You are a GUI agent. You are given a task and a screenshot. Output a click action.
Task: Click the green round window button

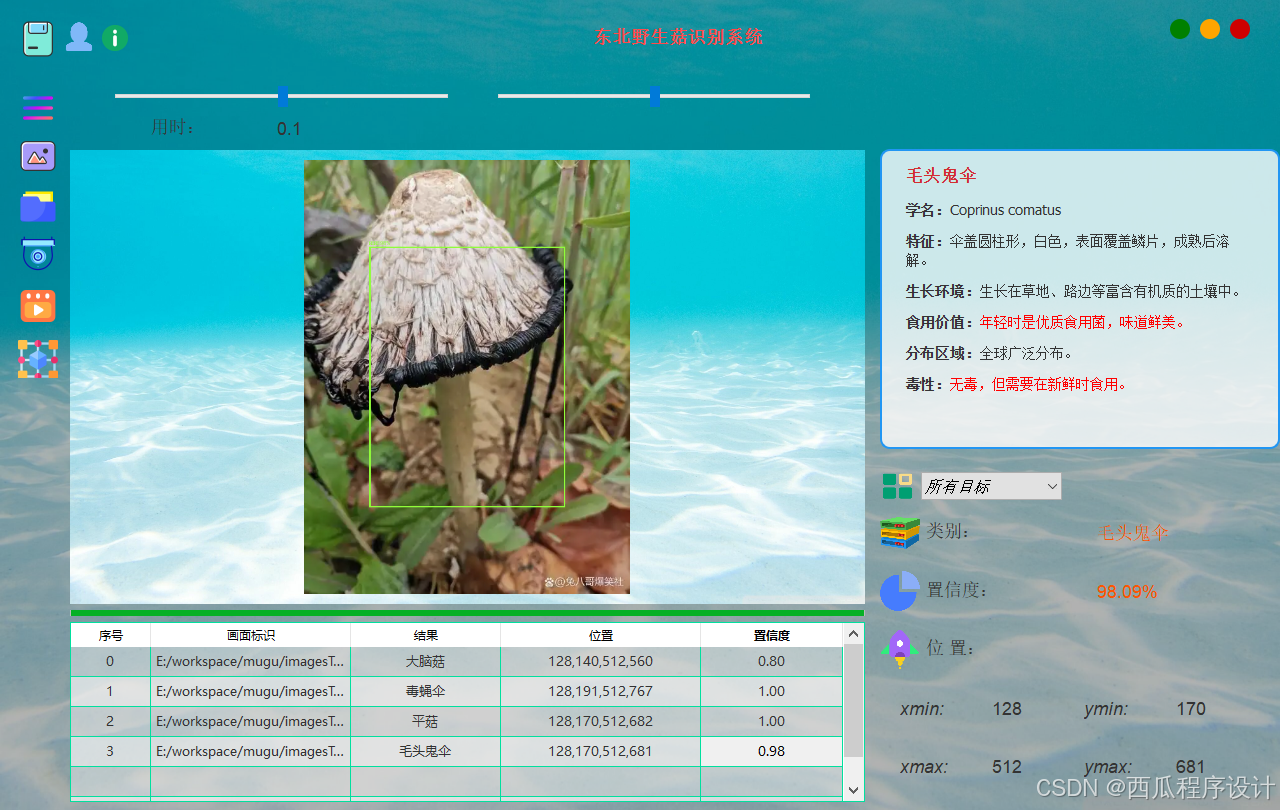[x=1180, y=29]
